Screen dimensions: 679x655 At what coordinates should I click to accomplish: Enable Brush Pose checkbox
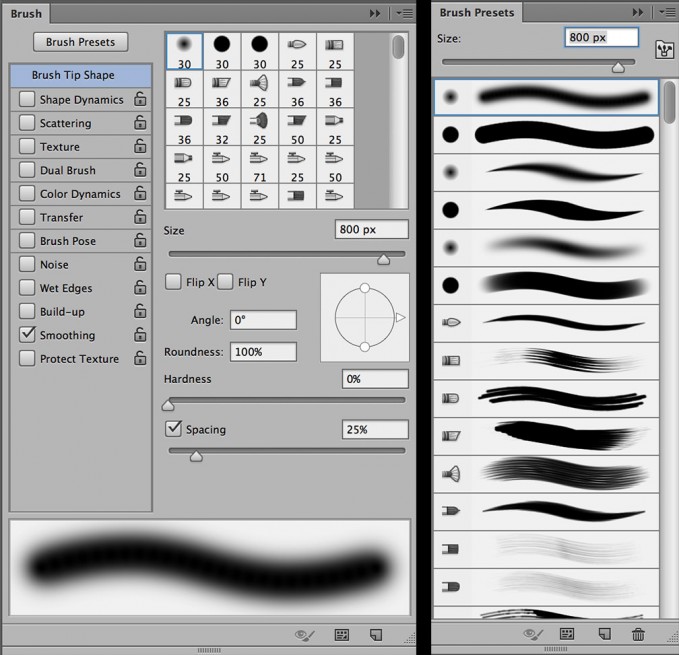(27, 240)
